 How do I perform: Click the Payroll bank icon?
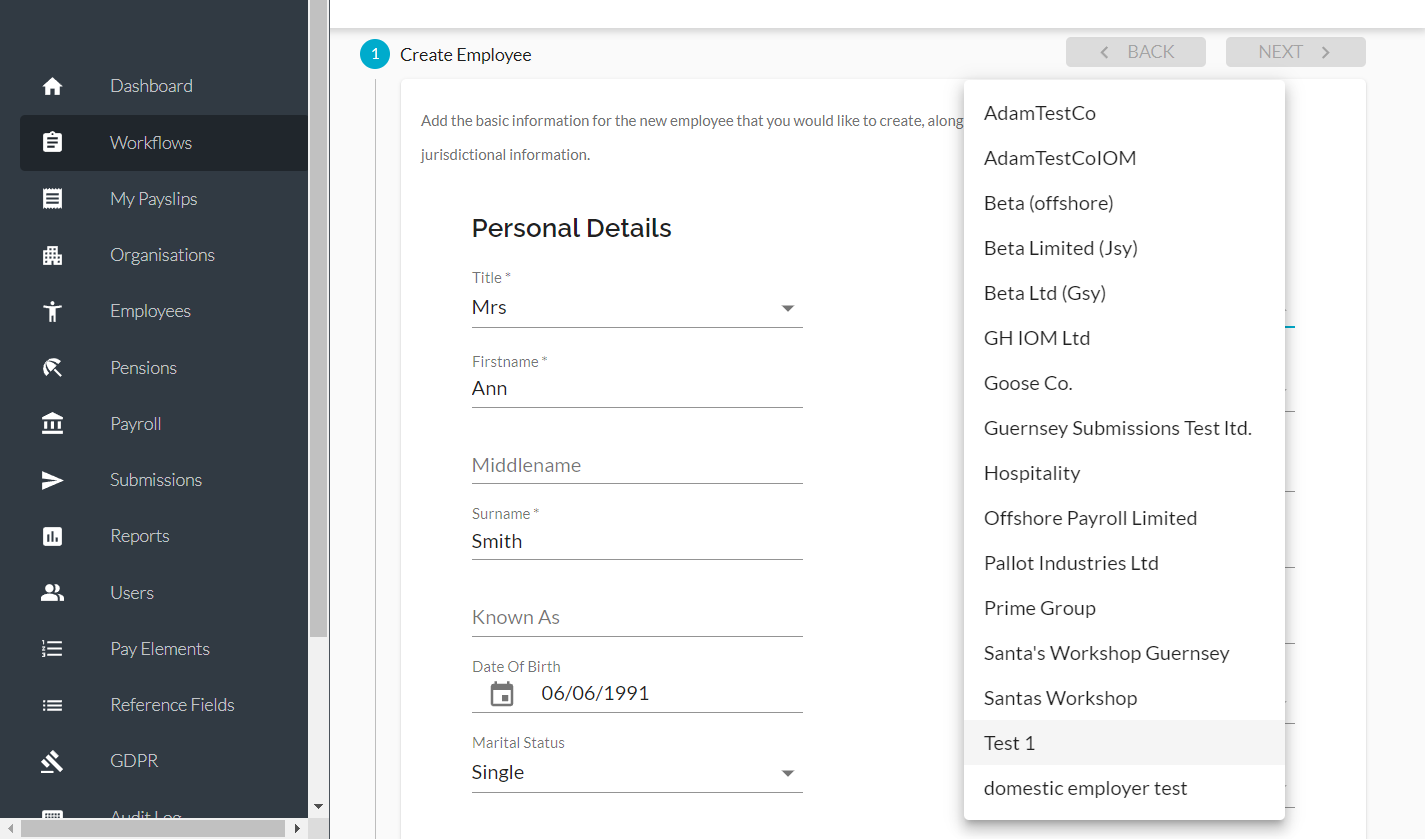click(53, 424)
